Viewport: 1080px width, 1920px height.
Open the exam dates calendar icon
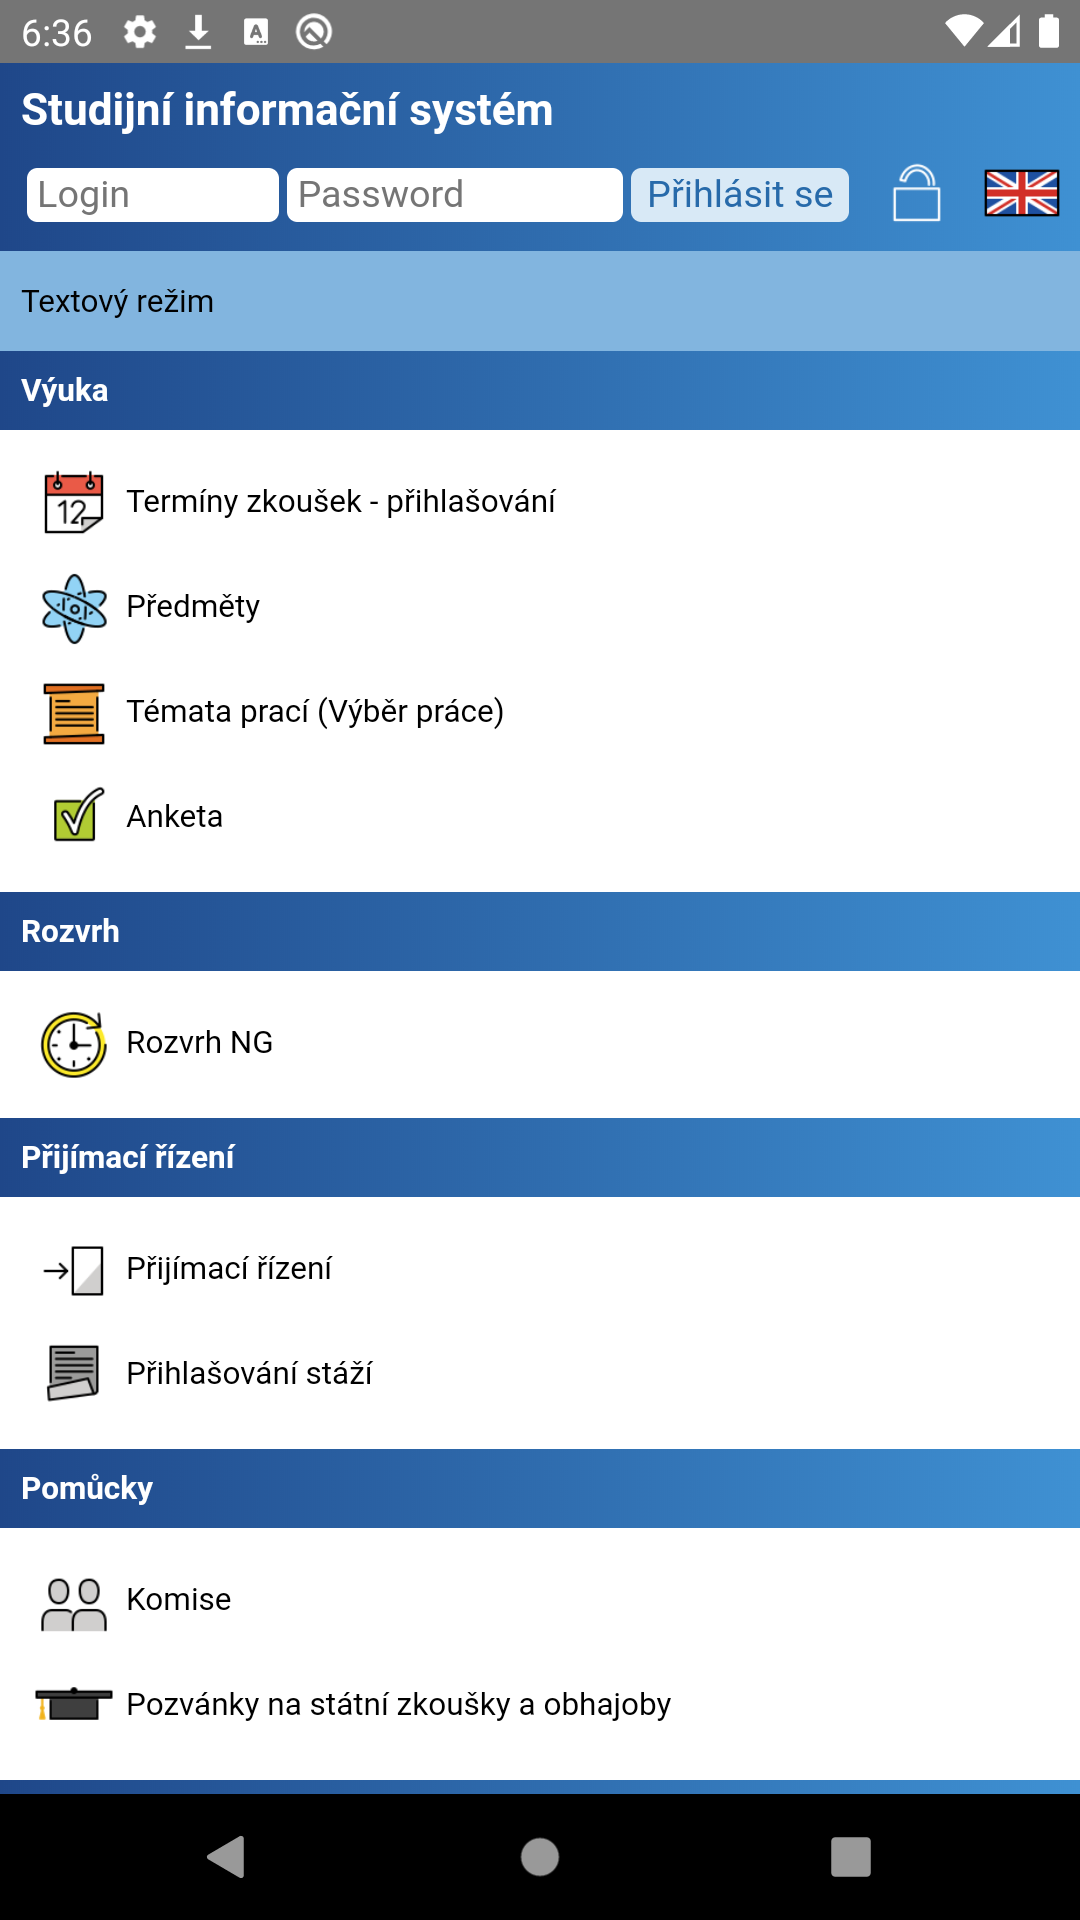coord(74,502)
